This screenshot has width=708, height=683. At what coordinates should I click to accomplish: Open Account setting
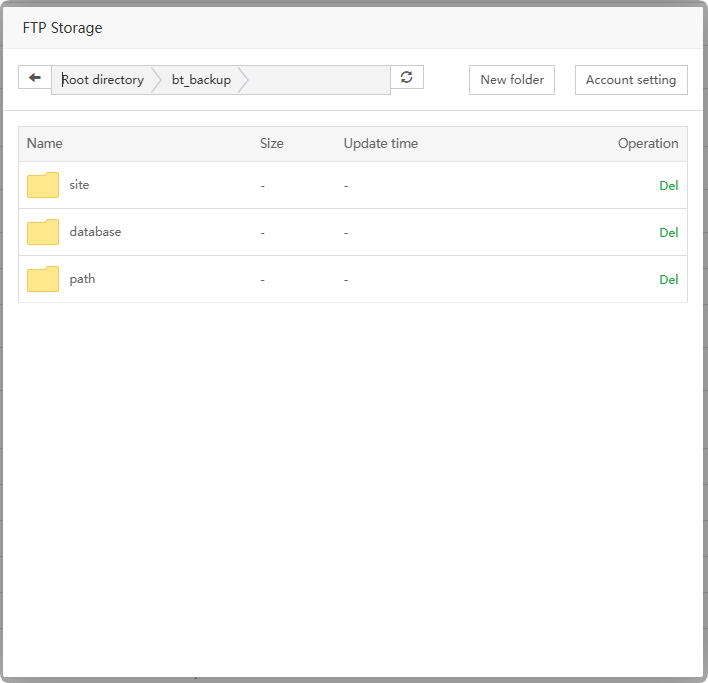click(631, 80)
